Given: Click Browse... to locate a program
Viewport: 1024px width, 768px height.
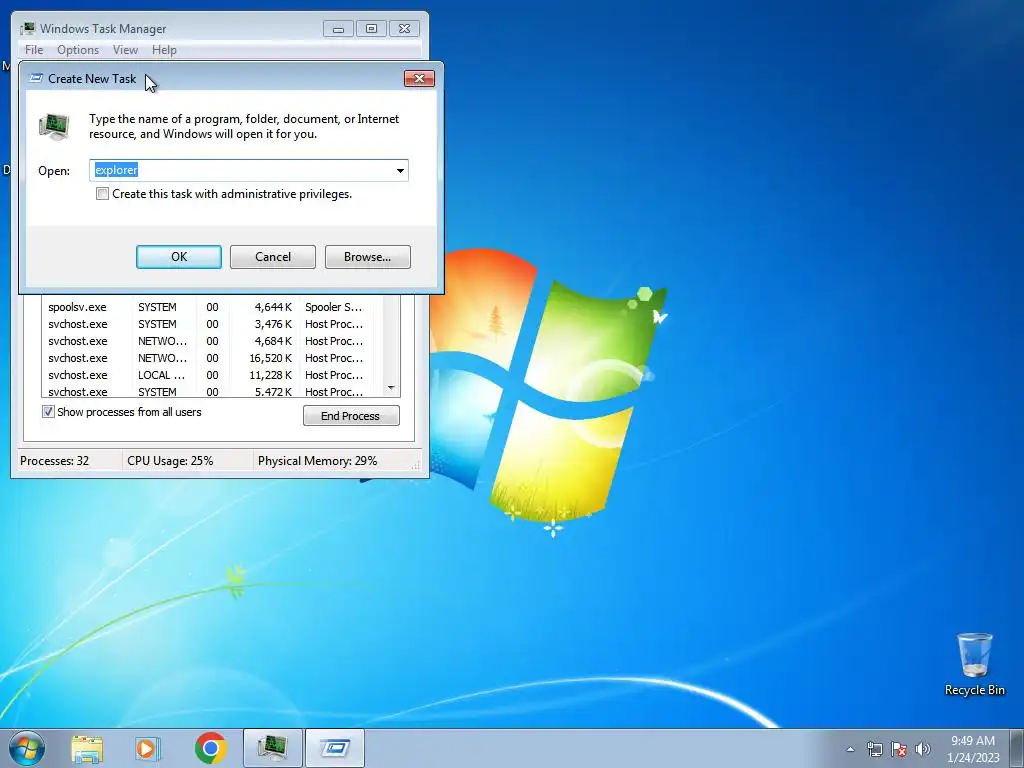Looking at the screenshot, I should (x=368, y=257).
